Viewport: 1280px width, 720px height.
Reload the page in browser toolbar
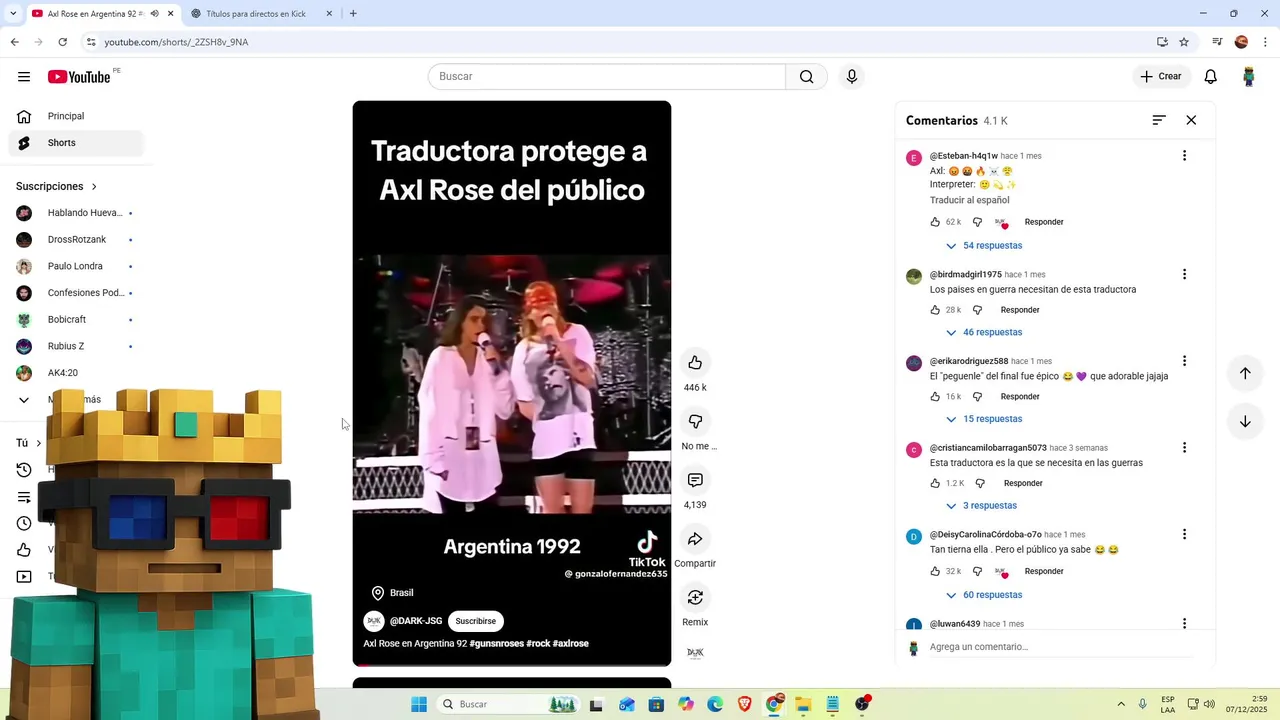coord(62,42)
